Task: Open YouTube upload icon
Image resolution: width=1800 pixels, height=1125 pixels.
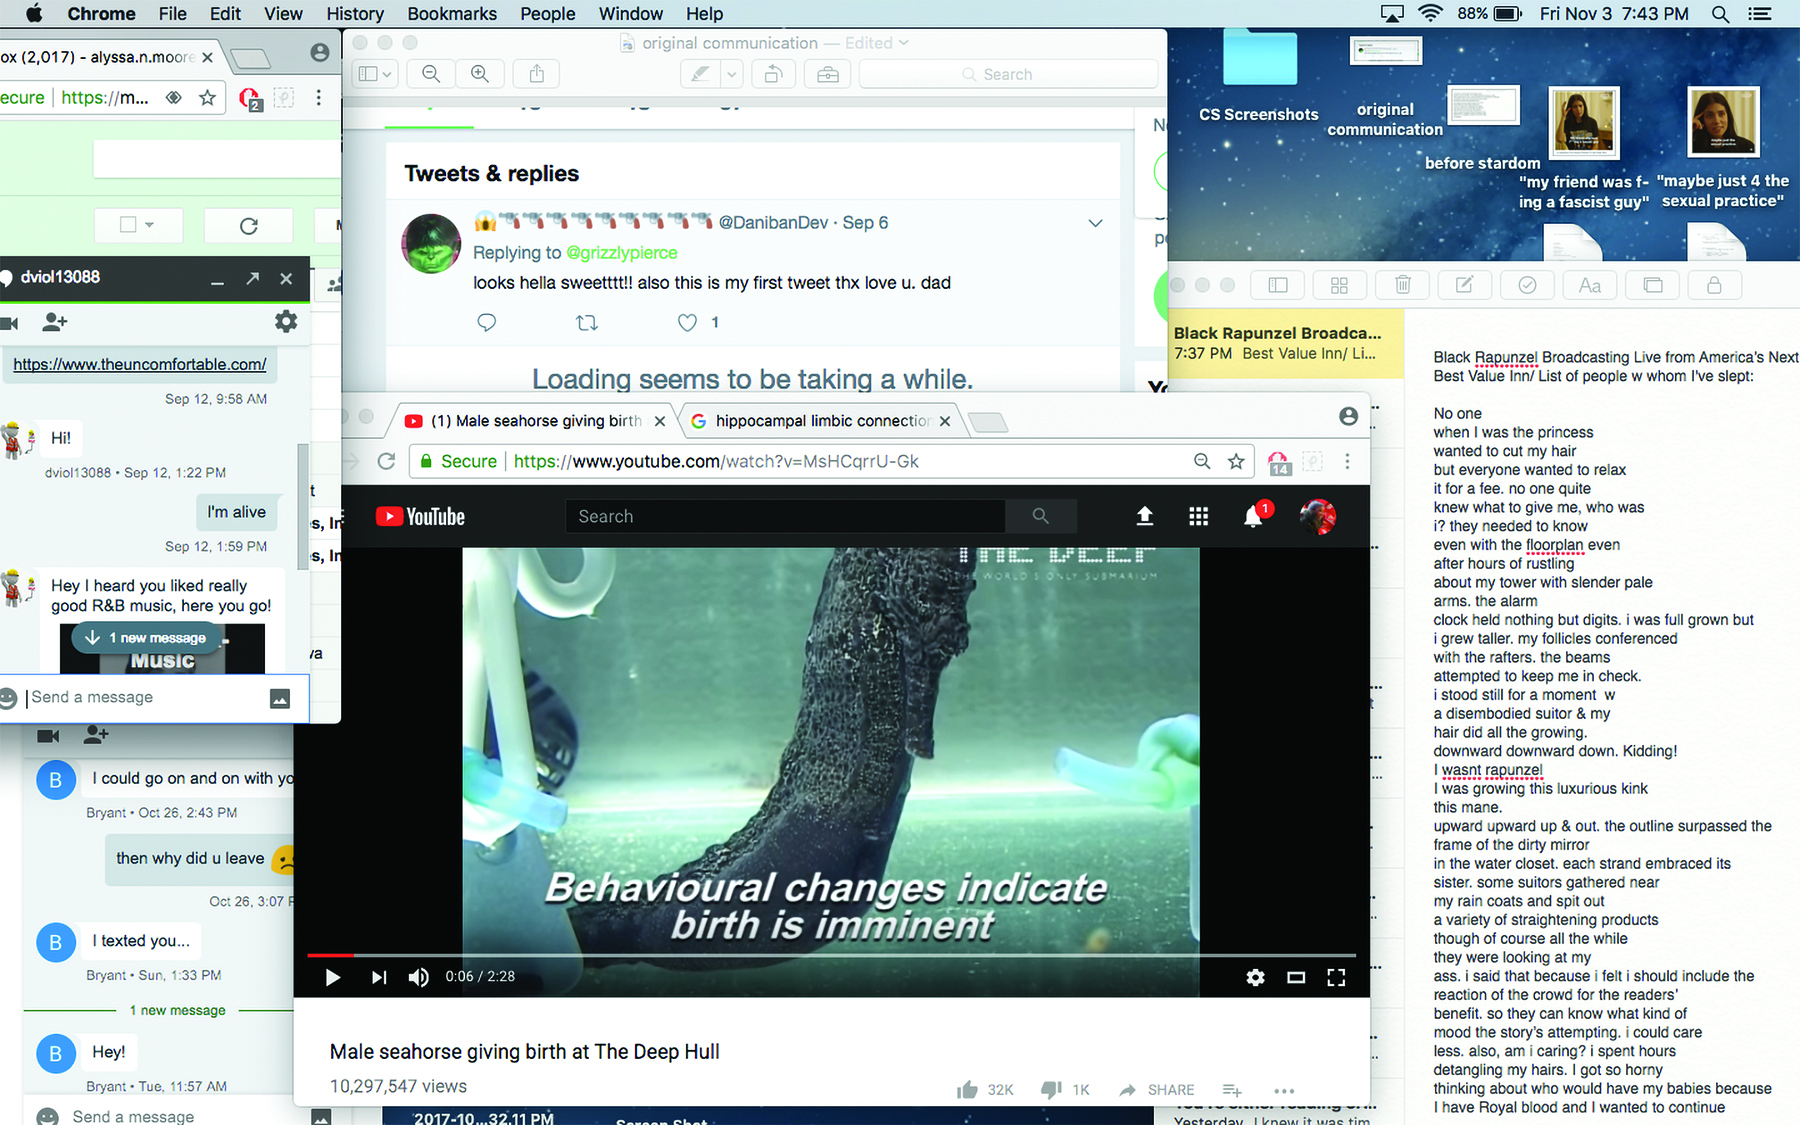Action: (1145, 516)
